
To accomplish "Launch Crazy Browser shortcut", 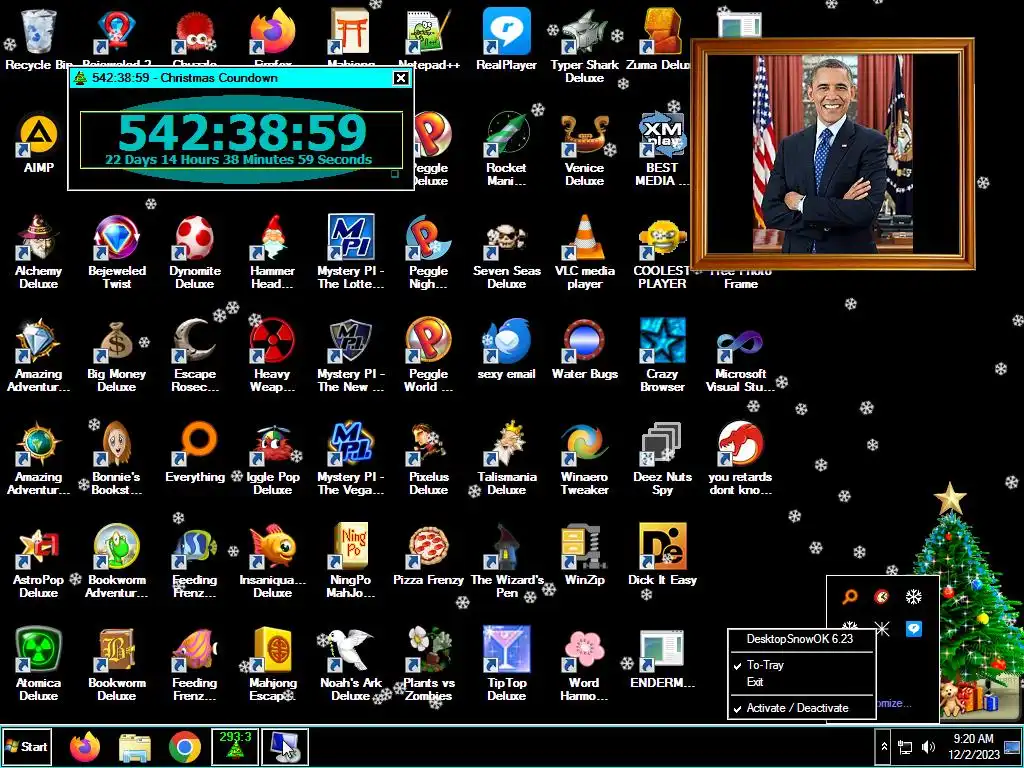I will tap(662, 355).
